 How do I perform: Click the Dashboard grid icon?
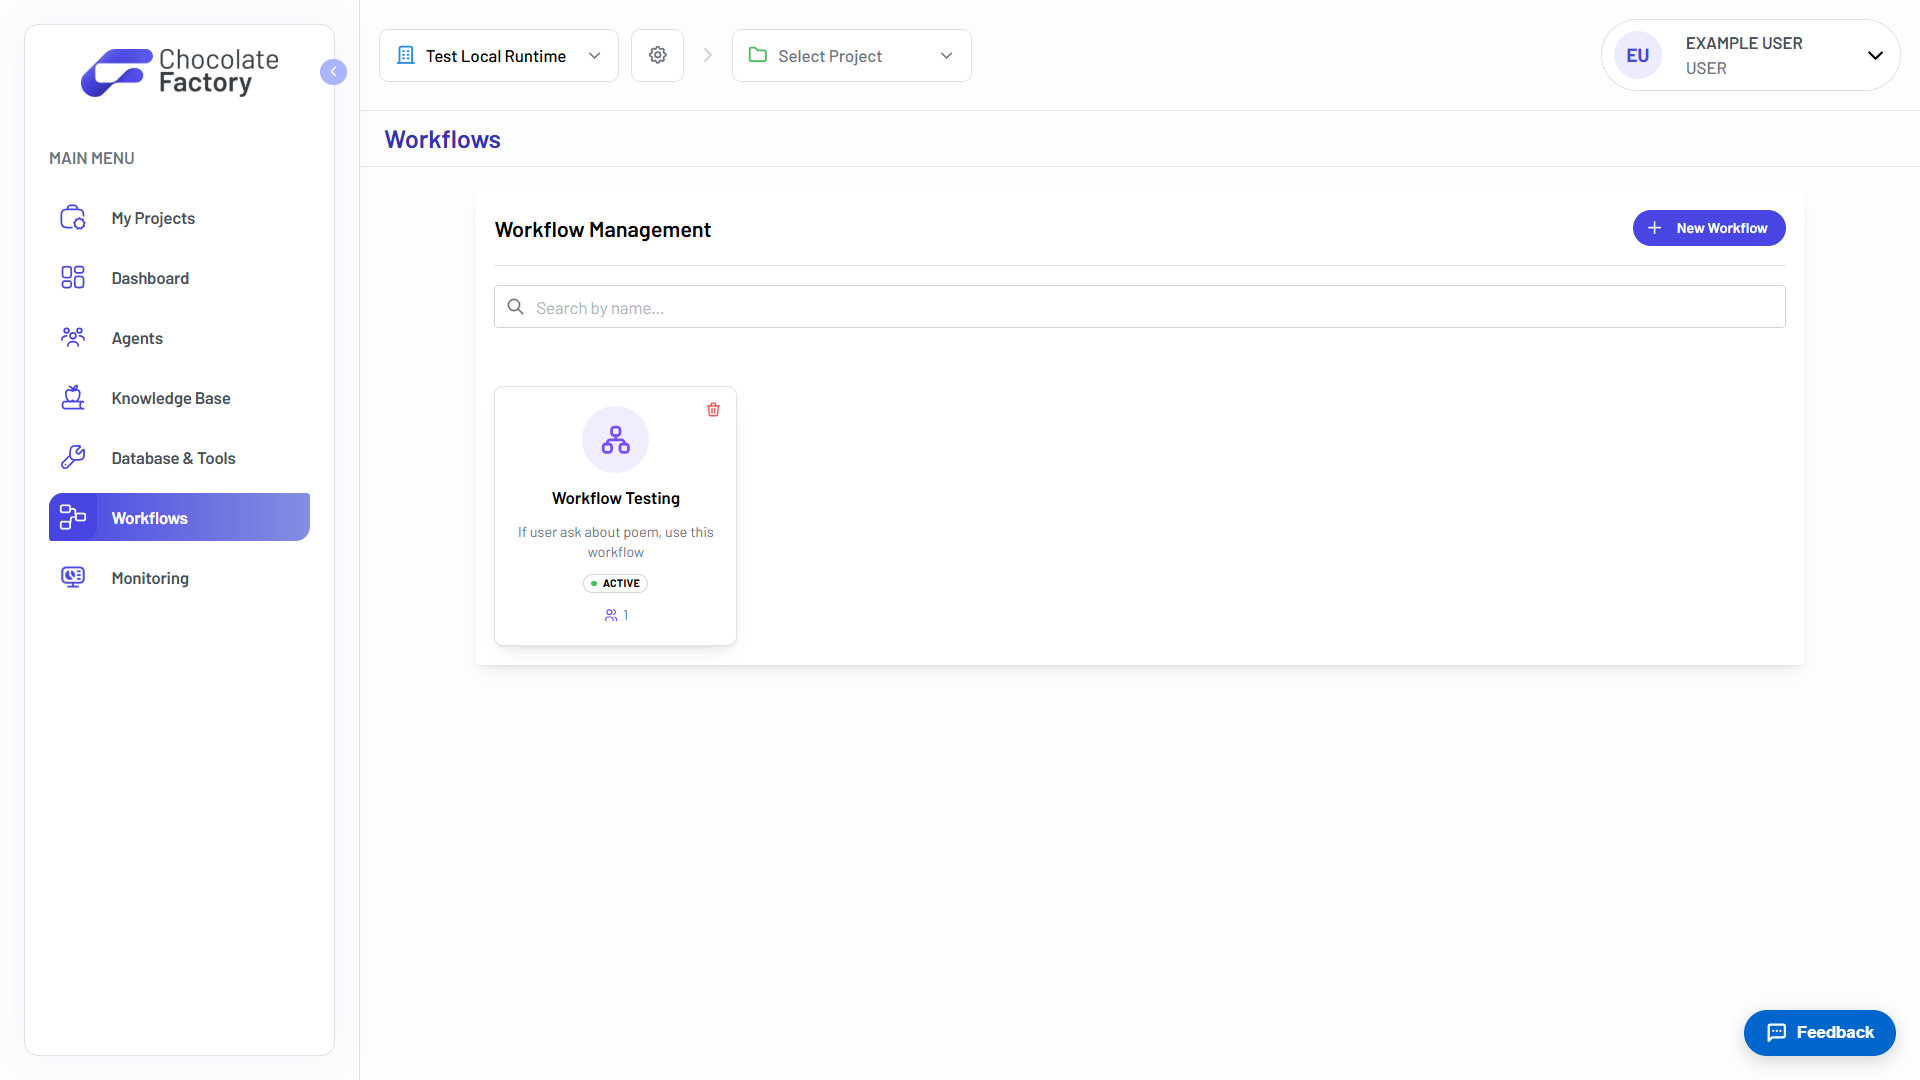click(73, 278)
